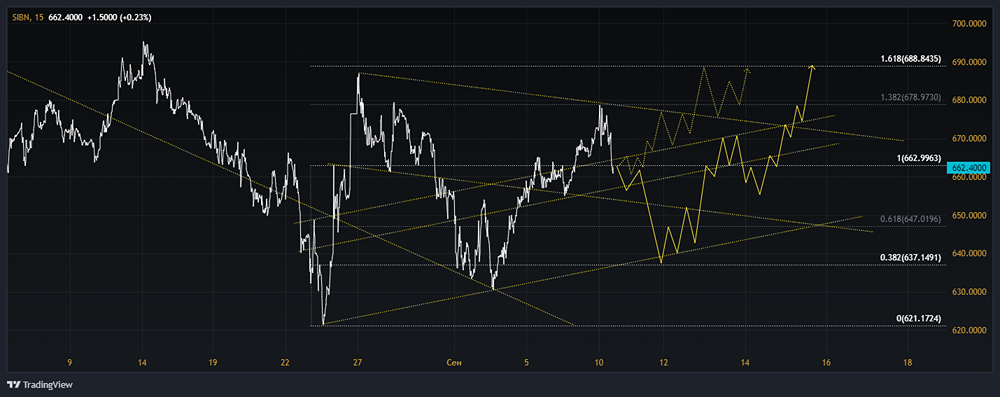This screenshot has height=397, width=1000.
Task: Select the 0.382(637.1491) Fibonacci level label
Action: tap(911, 257)
